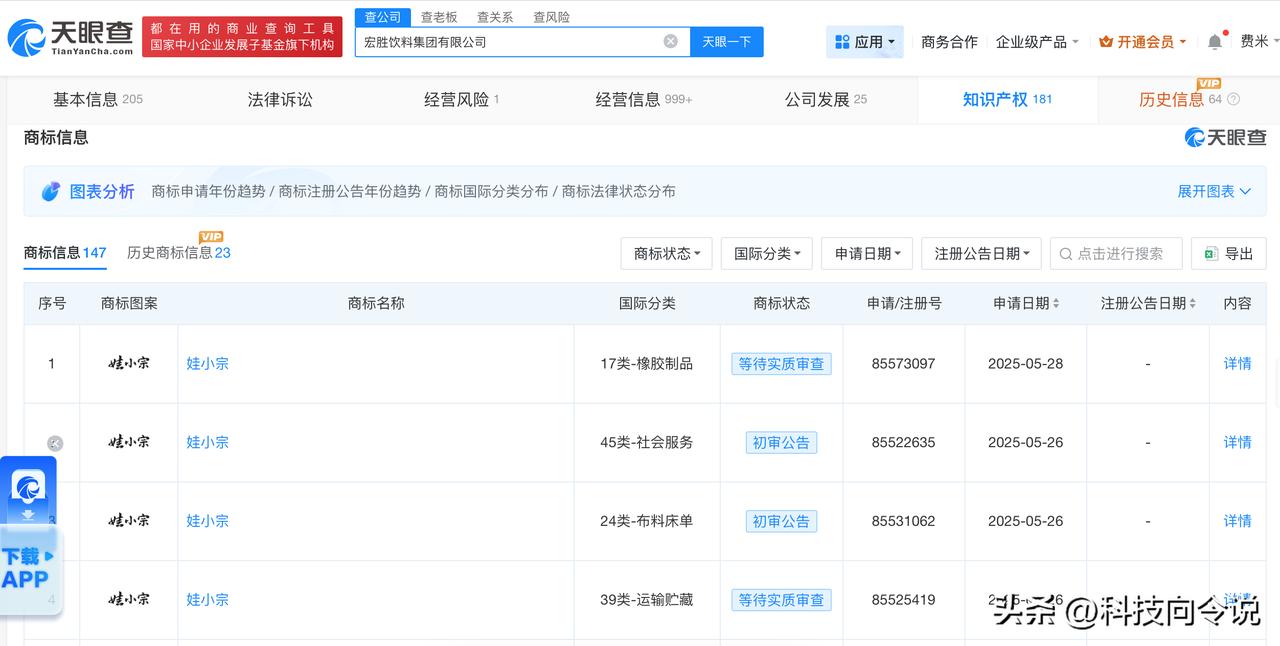Open 详情 for registration 85573097
1280x646 pixels.
(1238, 363)
